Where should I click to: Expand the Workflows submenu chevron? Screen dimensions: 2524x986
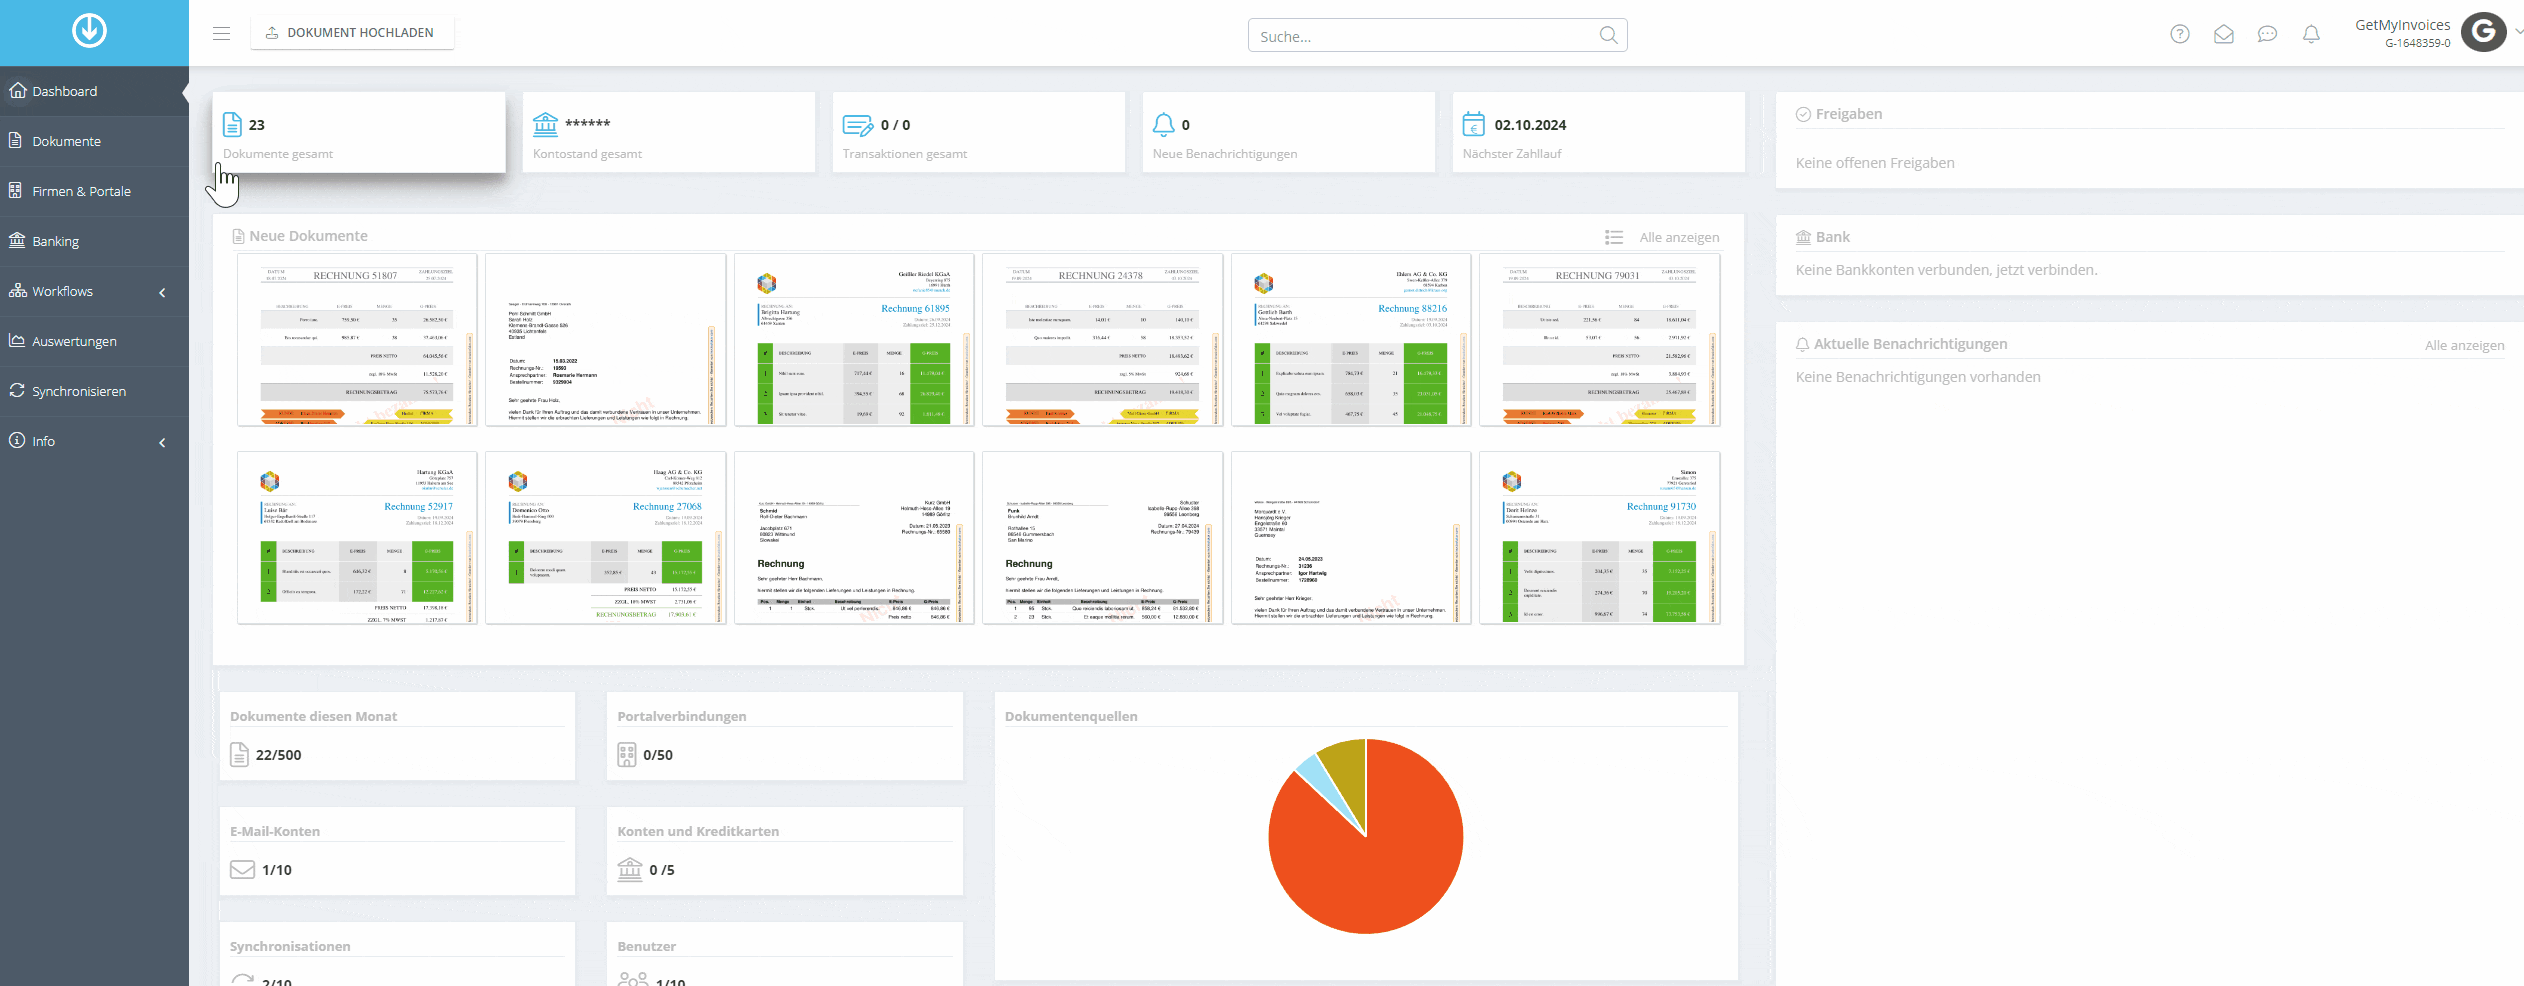(x=162, y=292)
